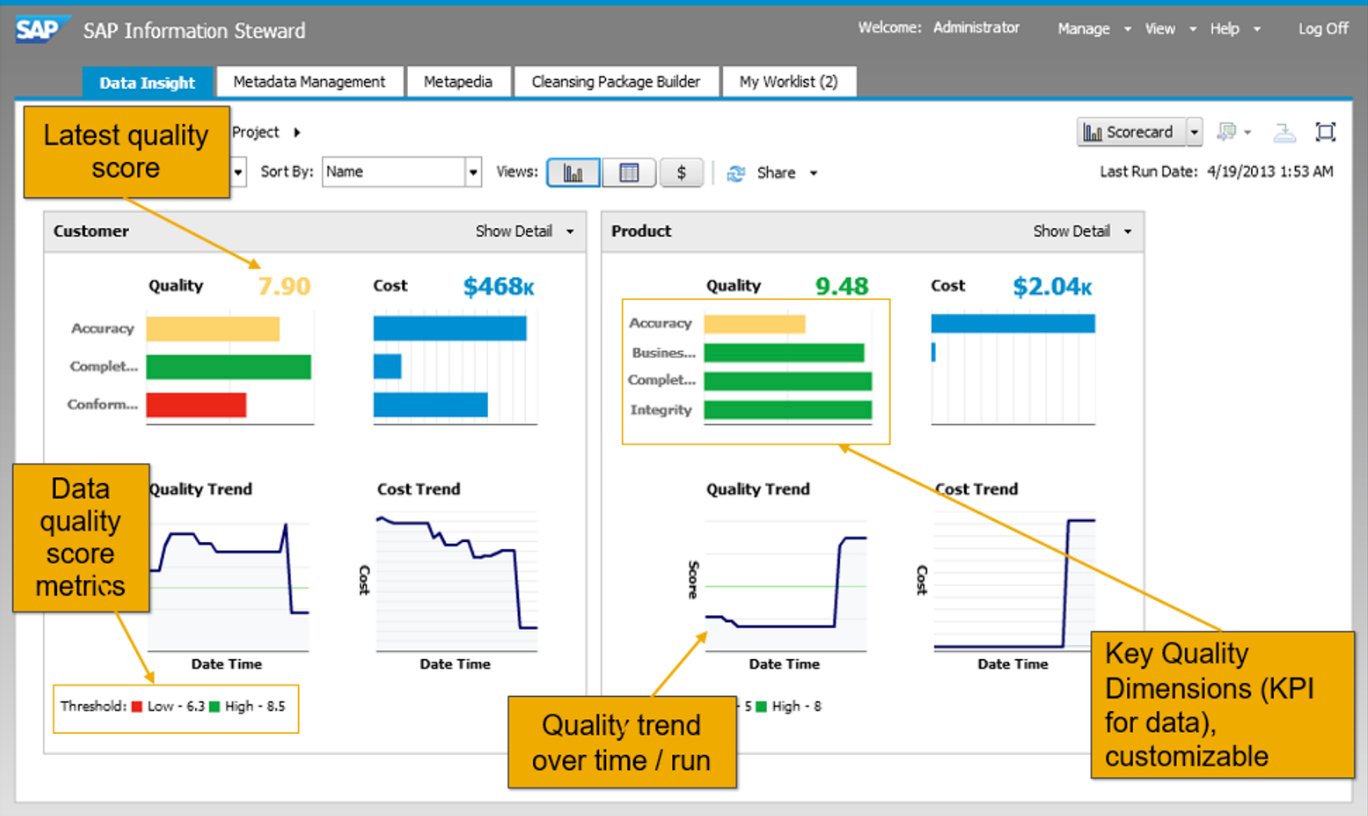Click Product cost value $2.04K
1368x816 pixels.
click(x=1052, y=286)
